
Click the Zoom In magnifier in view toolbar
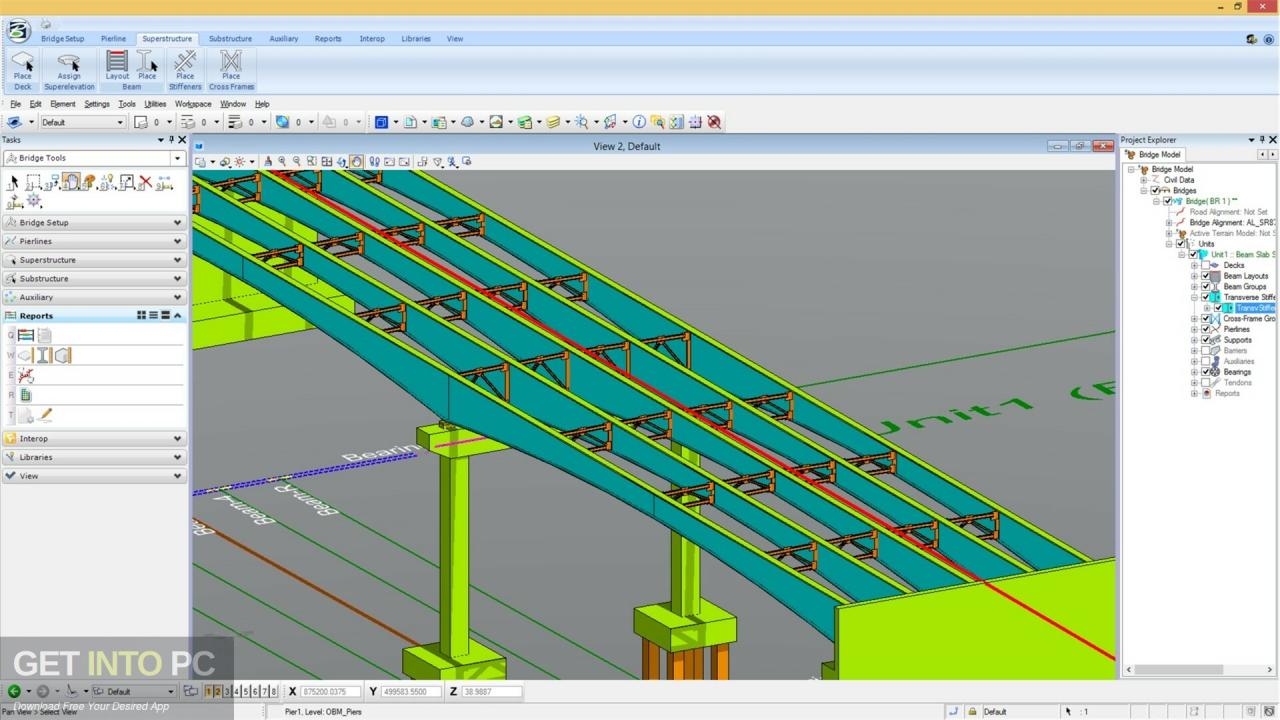(x=282, y=161)
